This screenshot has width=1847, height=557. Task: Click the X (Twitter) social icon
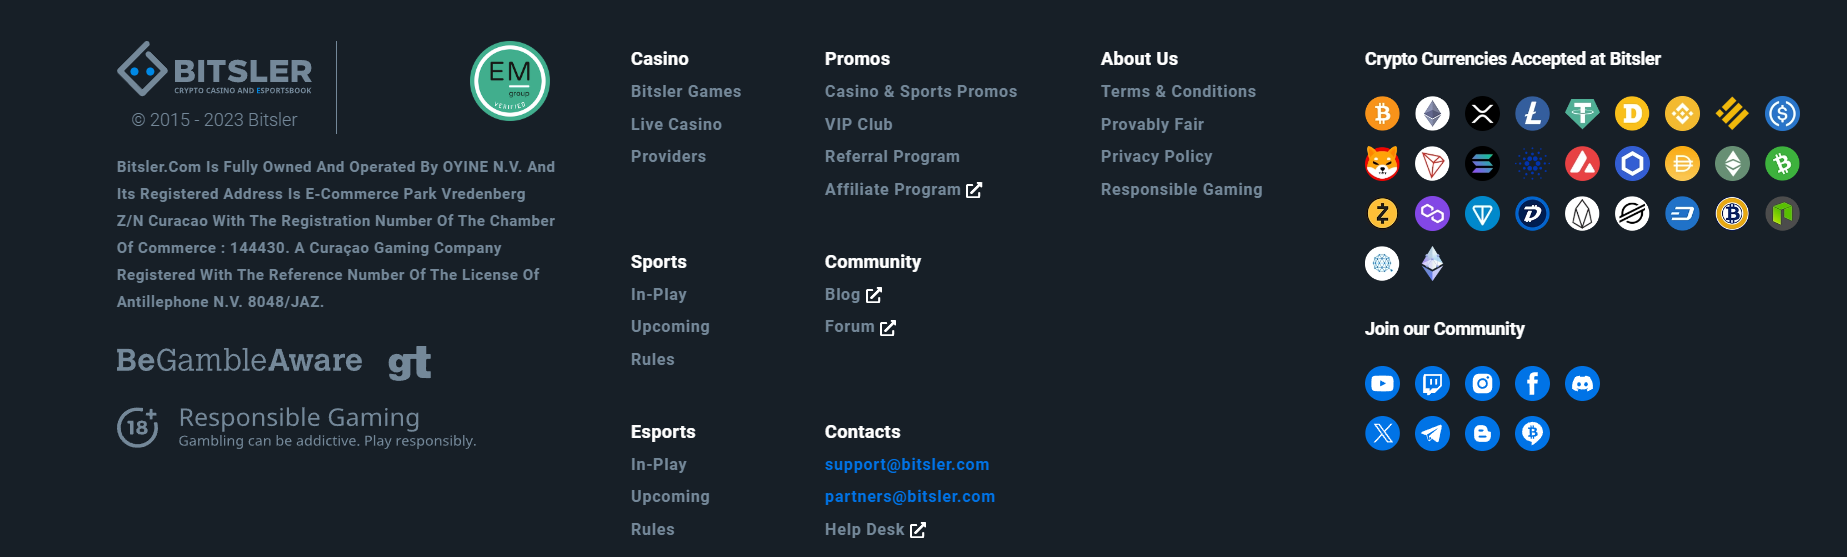pyautogui.click(x=1382, y=434)
